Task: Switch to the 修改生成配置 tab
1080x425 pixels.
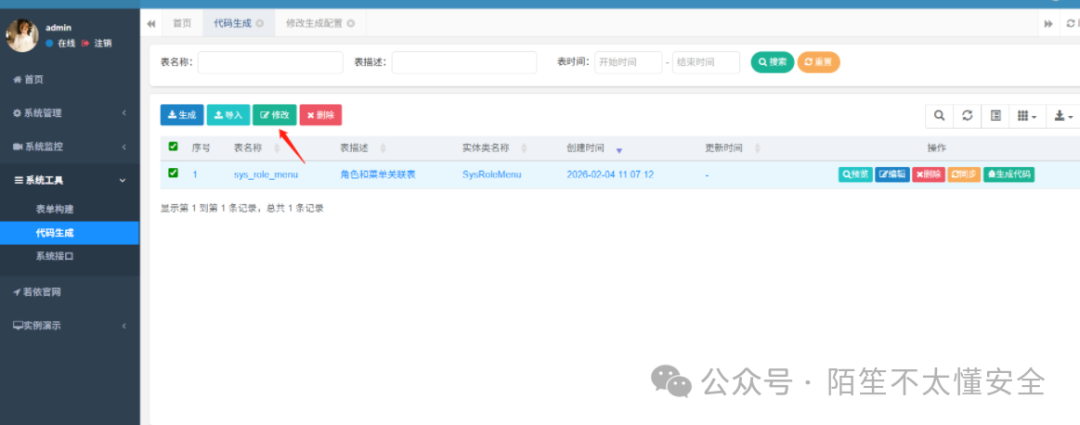Action: click(314, 23)
